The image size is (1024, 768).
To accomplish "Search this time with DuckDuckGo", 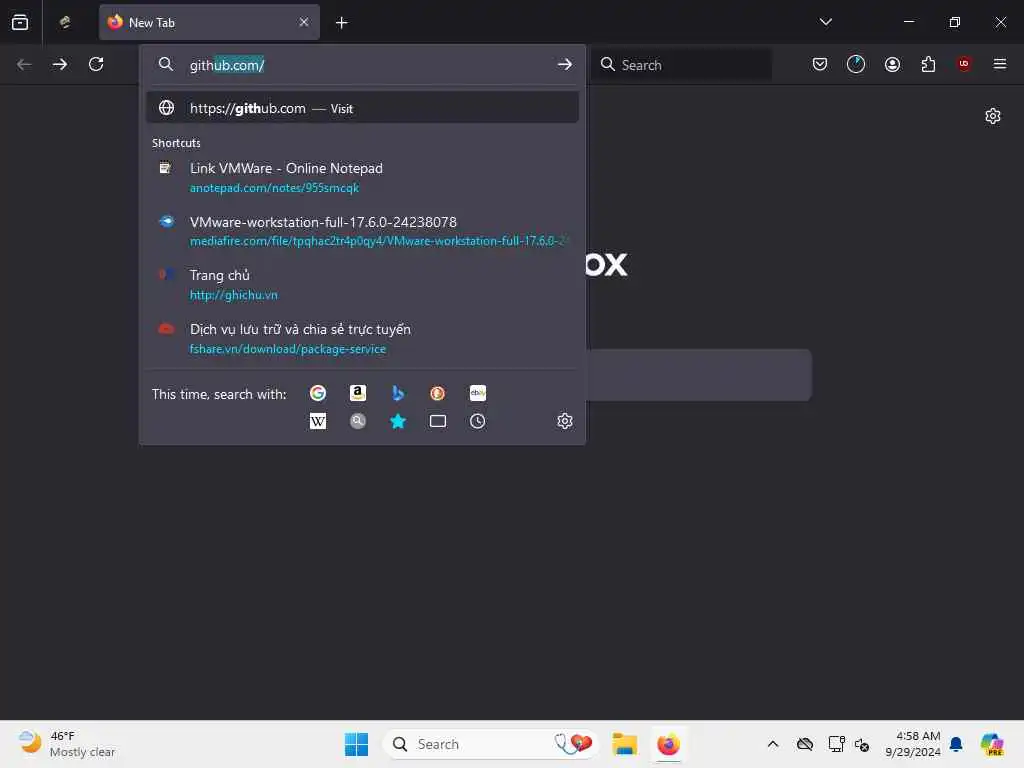I will [x=438, y=393].
